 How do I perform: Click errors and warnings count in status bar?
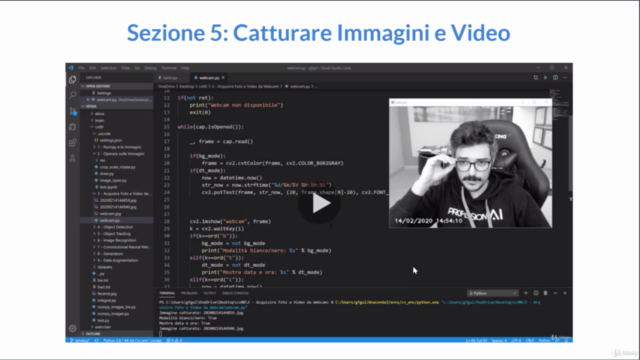tap(174, 340)
